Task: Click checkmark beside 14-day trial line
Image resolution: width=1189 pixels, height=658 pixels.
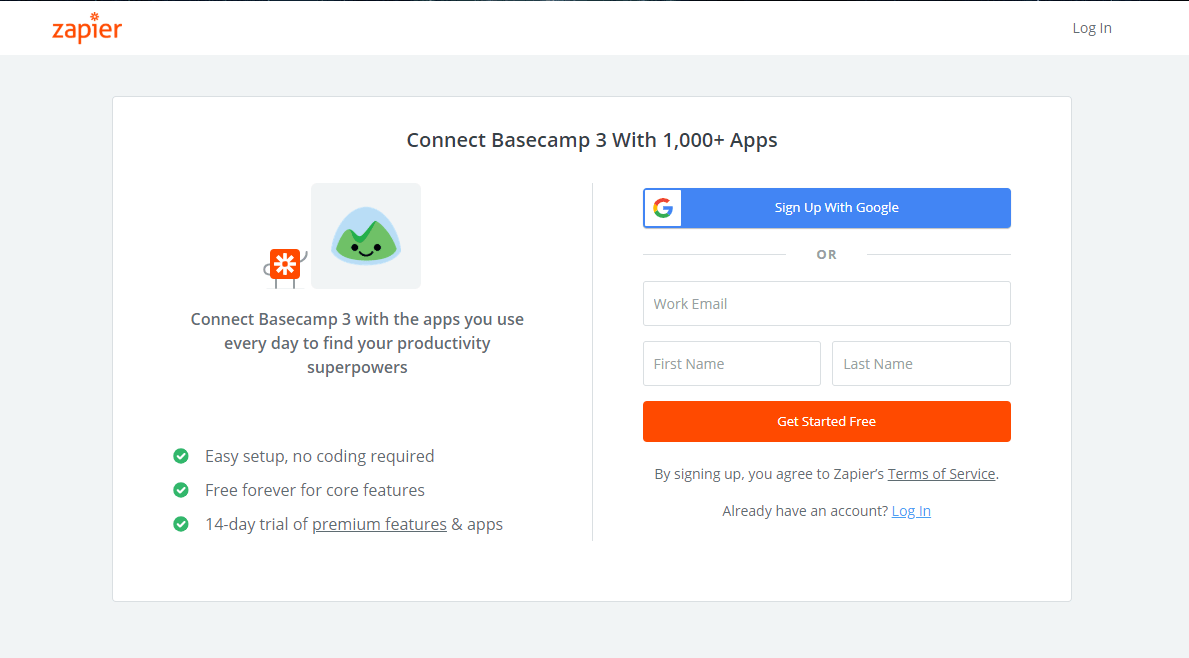Action: point(180,524)
